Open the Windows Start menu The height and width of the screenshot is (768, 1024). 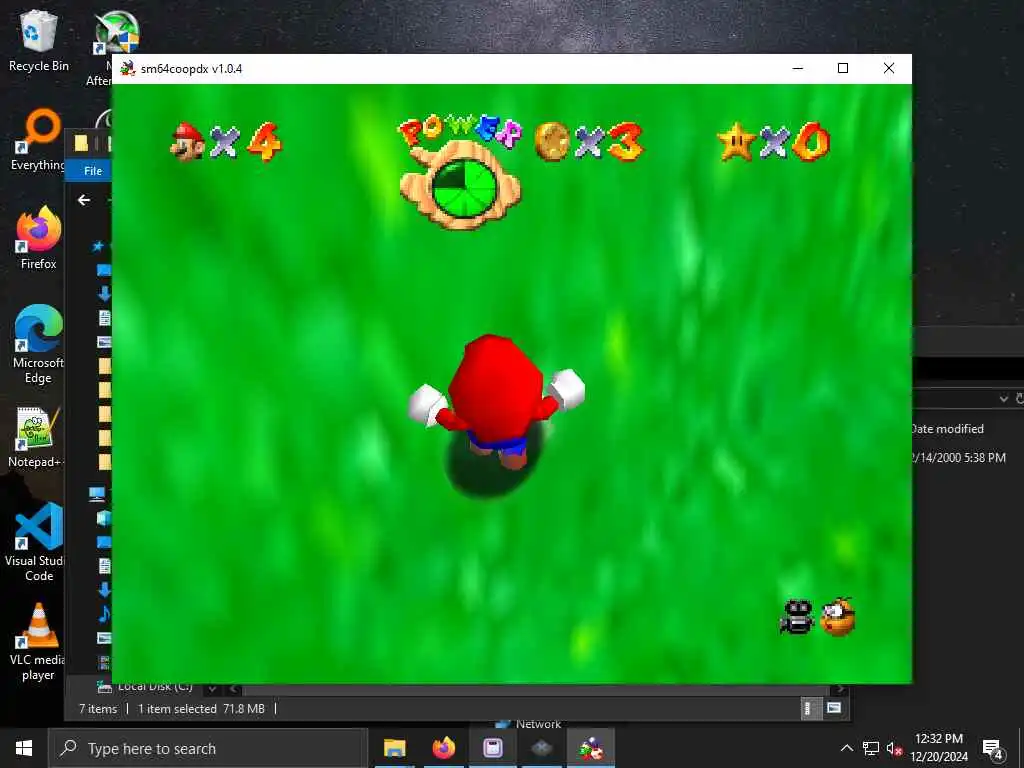[24, 748]
